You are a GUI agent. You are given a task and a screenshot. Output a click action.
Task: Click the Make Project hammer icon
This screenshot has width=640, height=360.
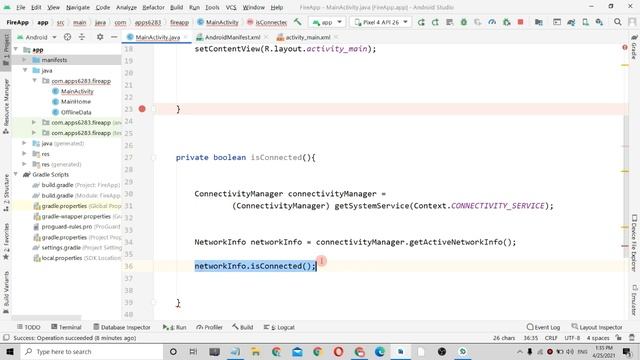(298, 22)
